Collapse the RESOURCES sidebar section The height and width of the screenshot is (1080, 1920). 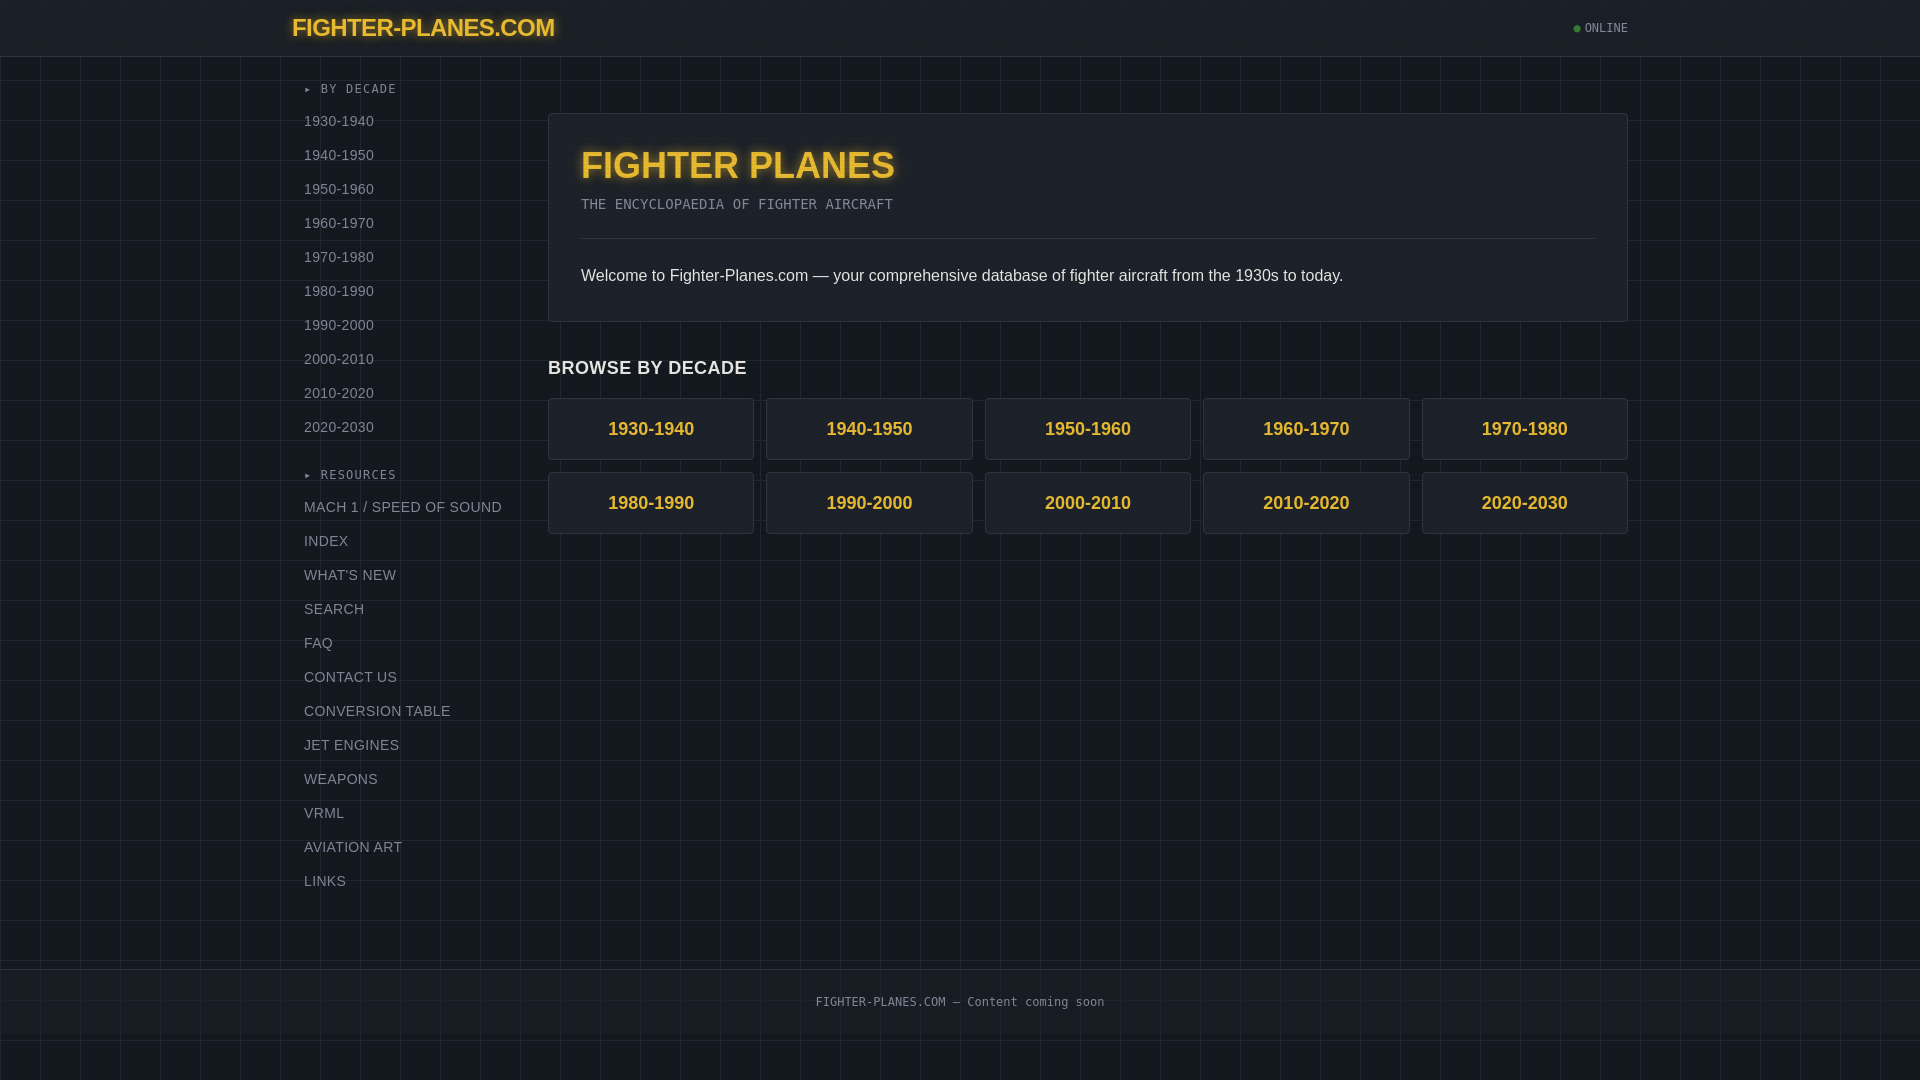tap(350, 475)
